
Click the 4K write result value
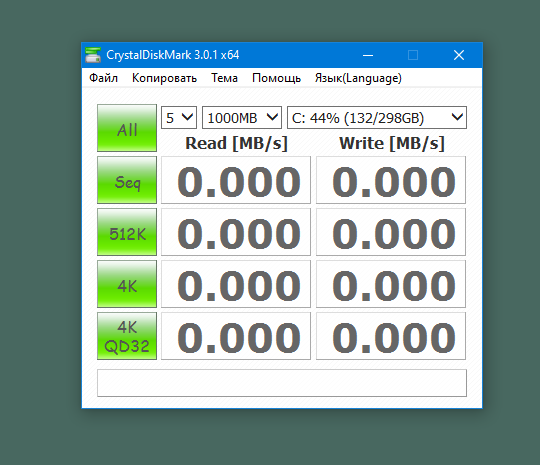(391, 284)
